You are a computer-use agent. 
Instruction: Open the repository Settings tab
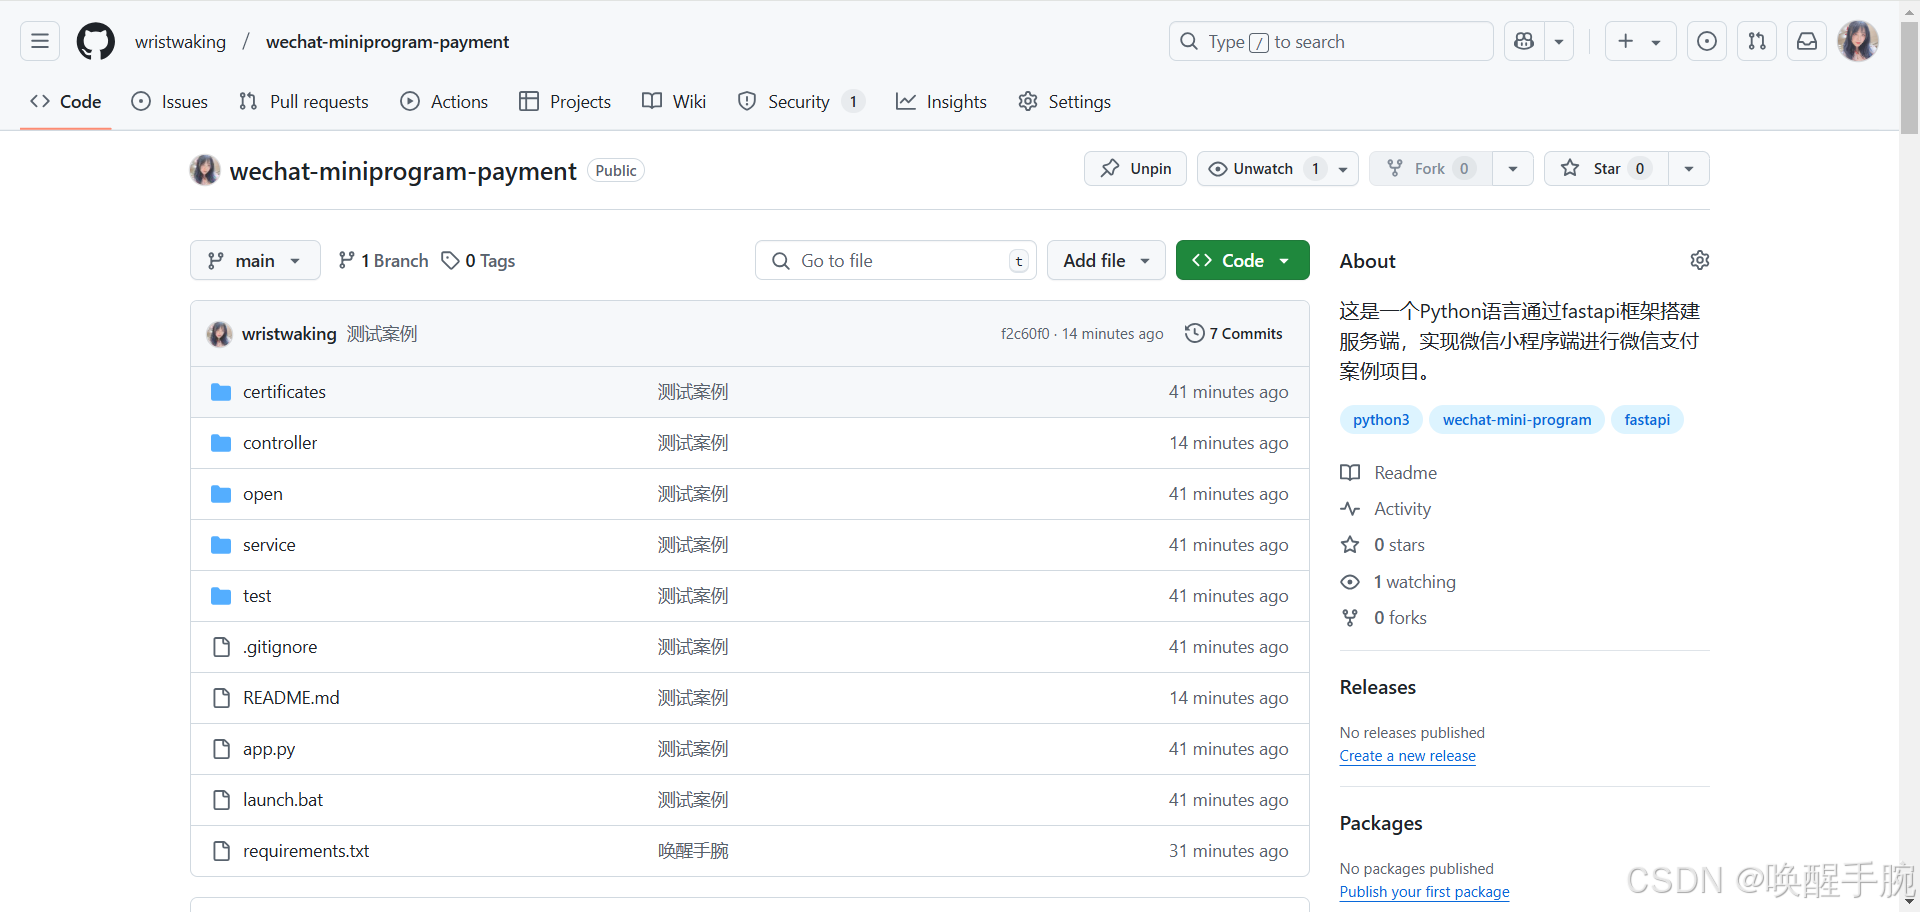[x=1064, y=101]
